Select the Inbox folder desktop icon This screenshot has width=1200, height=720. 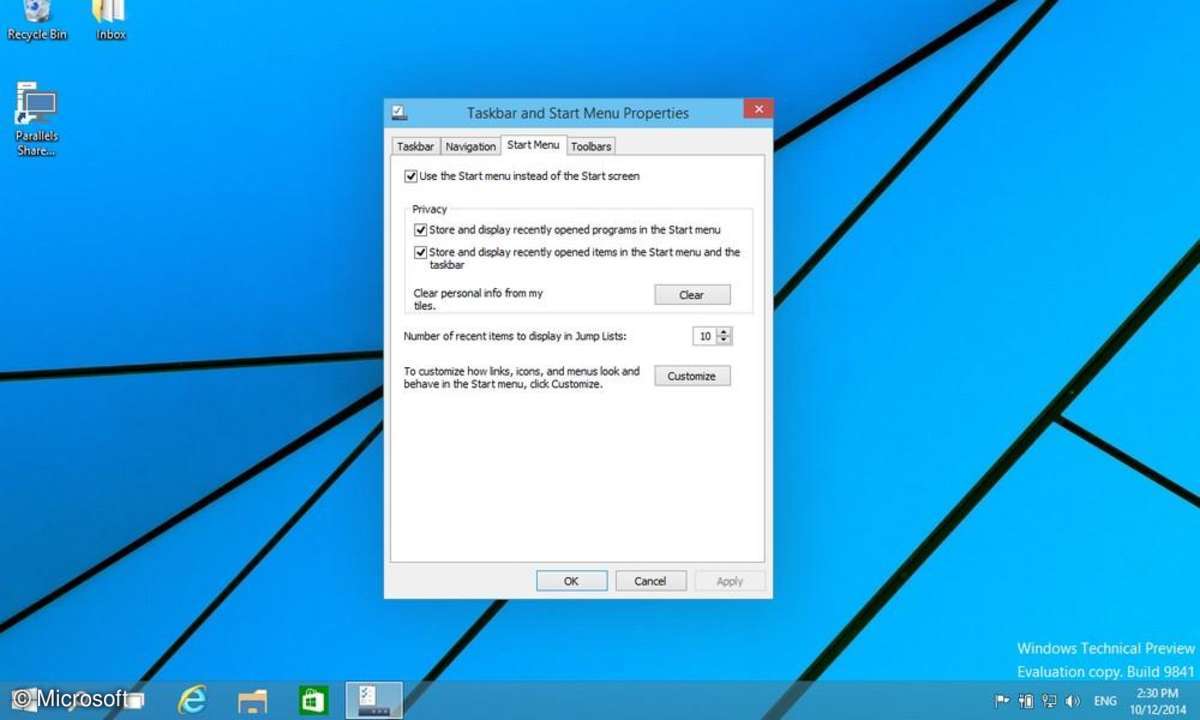coord(110,21)
